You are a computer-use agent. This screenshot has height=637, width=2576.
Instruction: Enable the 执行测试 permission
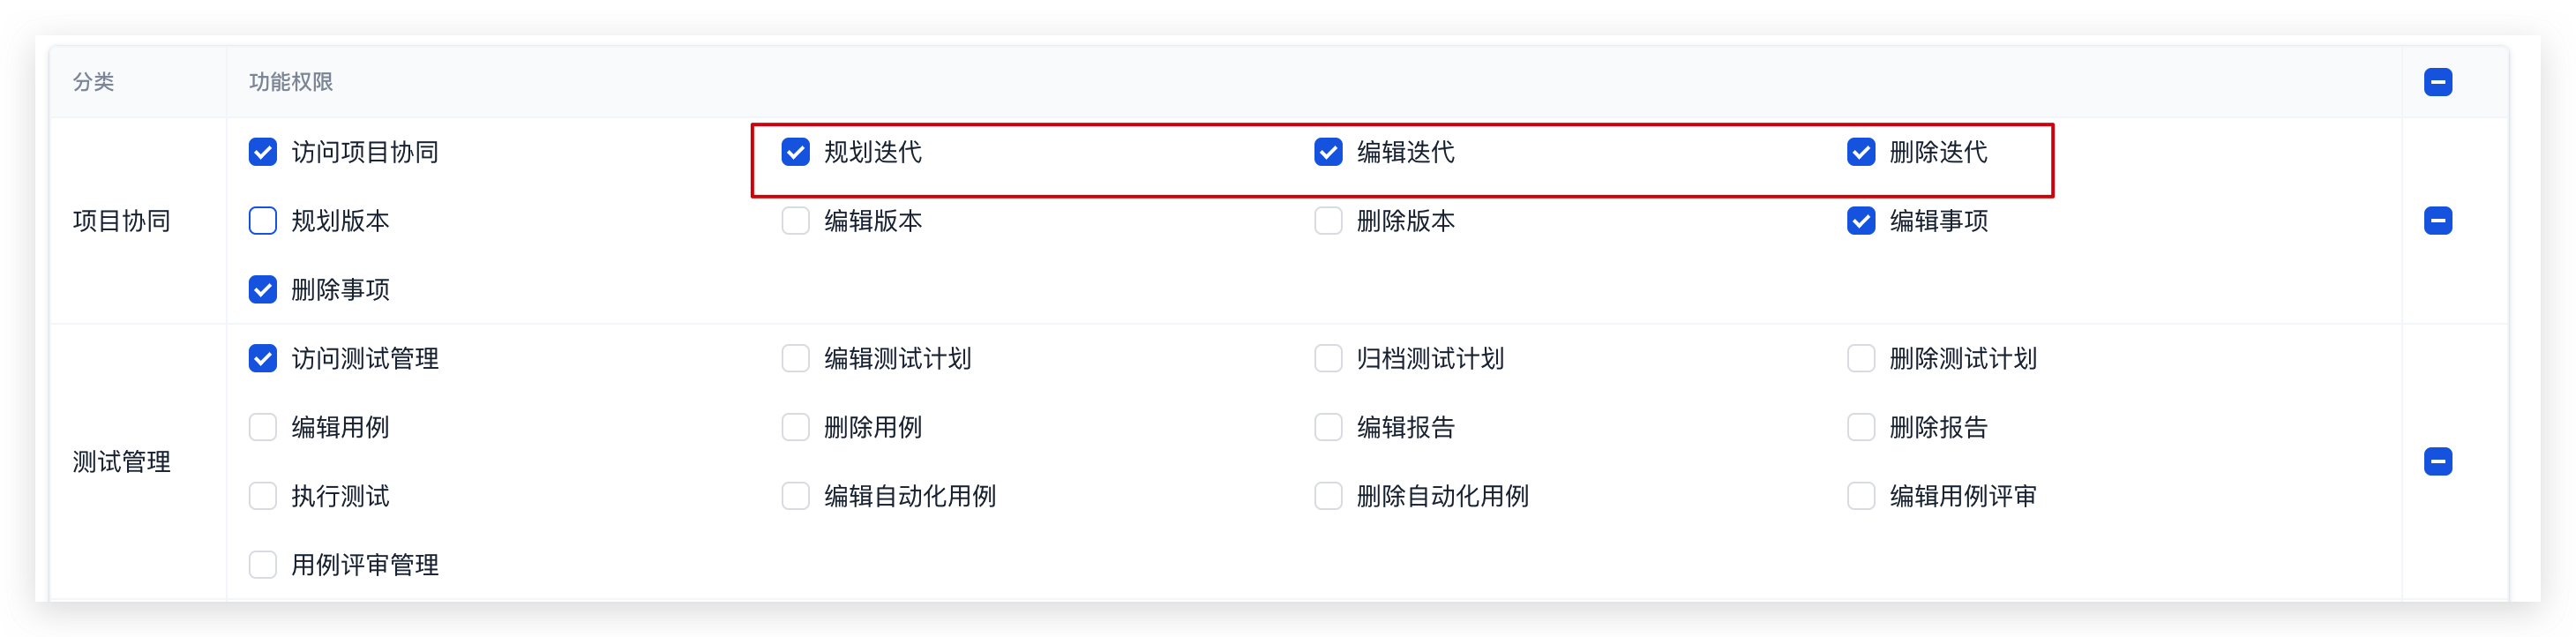pos(263,496)
